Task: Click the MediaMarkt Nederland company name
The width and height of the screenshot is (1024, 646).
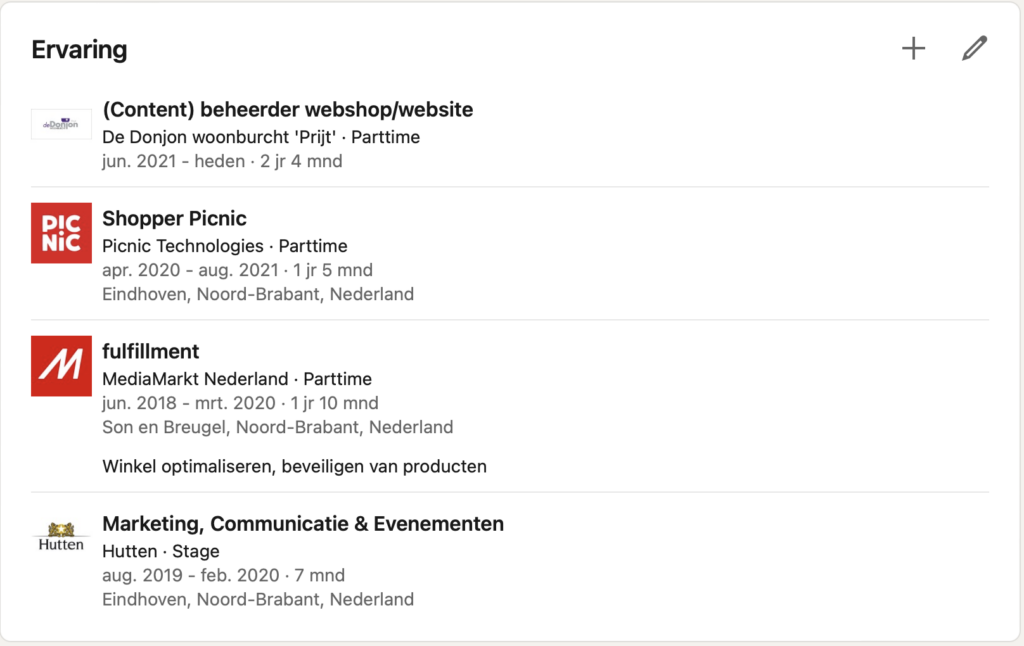Action: (x=195, y=379)
